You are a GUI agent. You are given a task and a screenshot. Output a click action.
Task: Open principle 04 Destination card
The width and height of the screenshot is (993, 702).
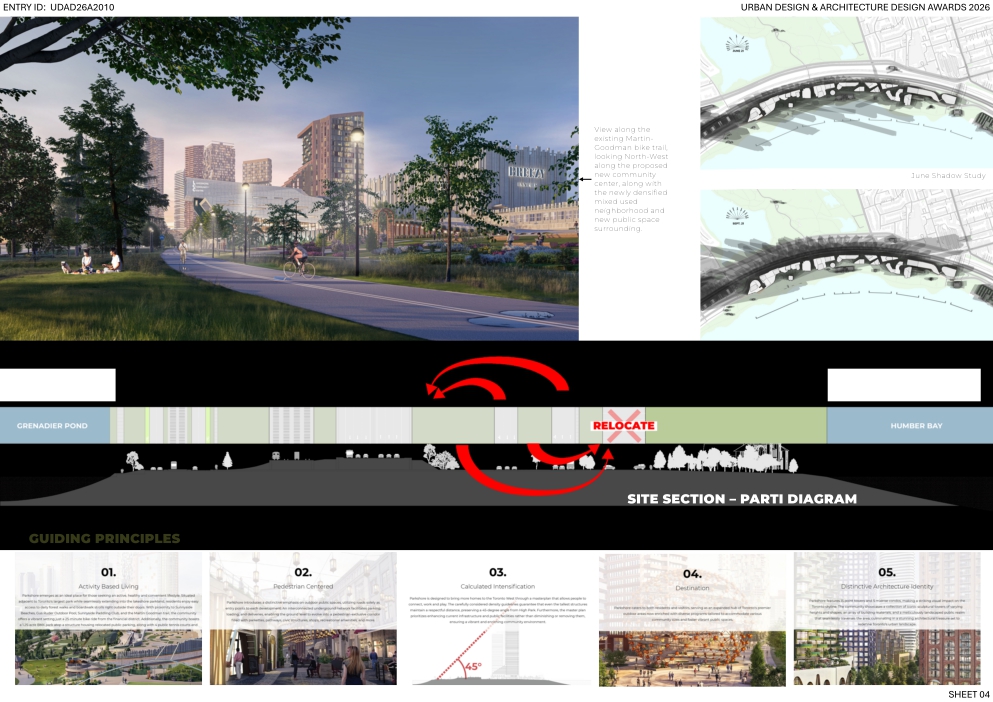click(692, 619)
